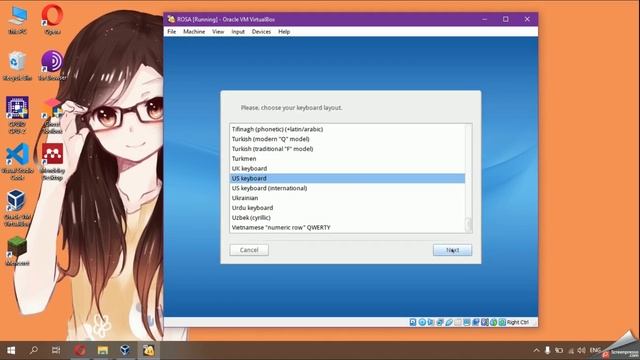Open Task View on the taskbar

[56, 350]
